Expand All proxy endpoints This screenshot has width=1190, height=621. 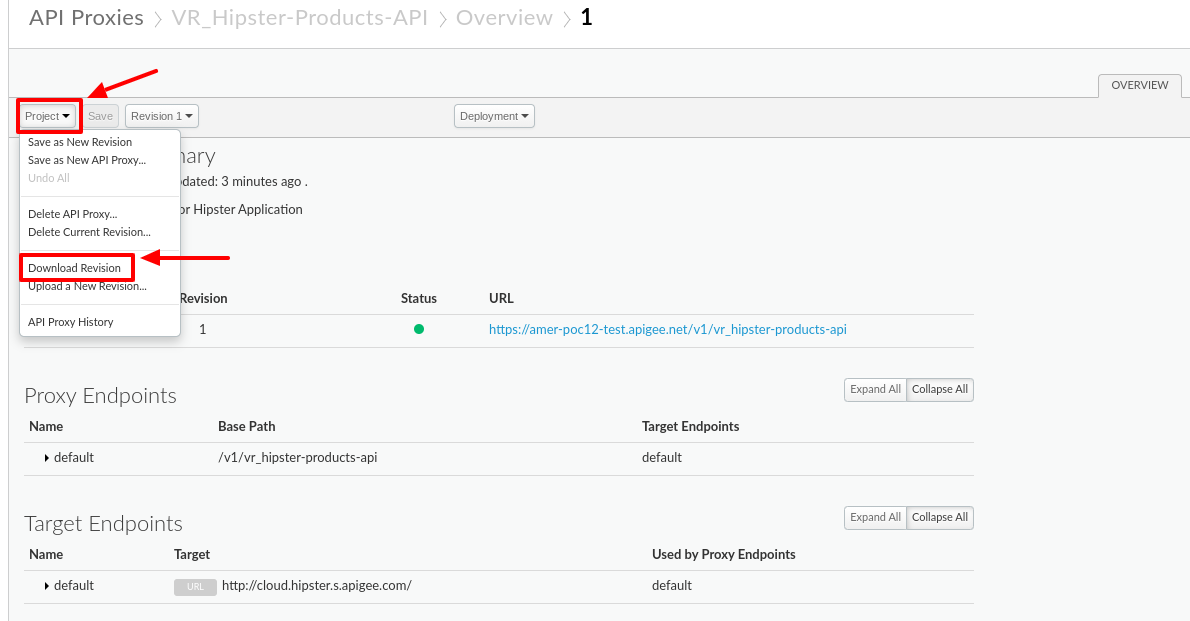click(x=875, y=389)
